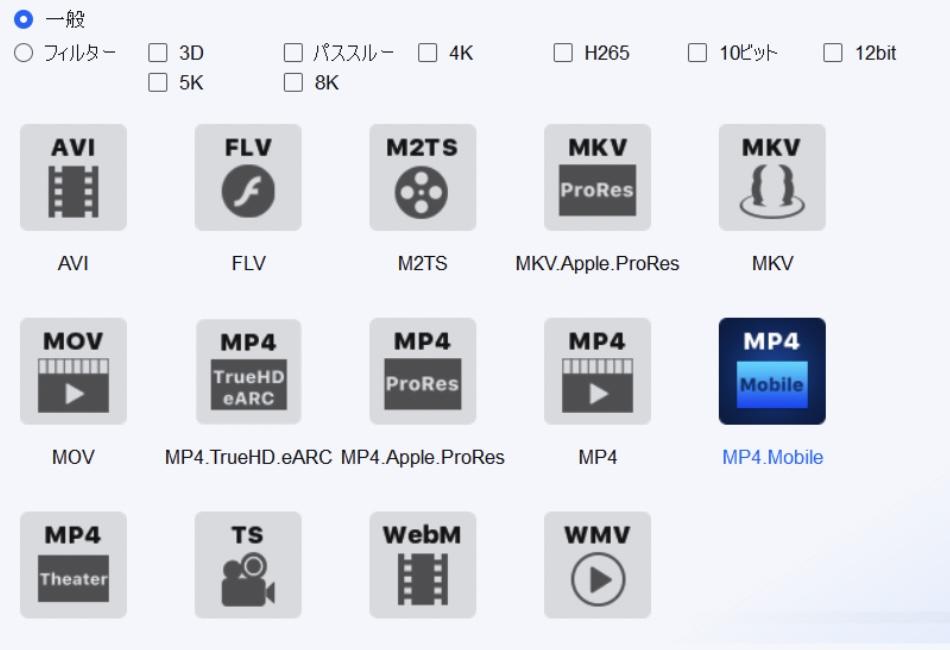Click the MKV.Apple.ProRes label
Viewport: 950px width, 650px height.
coord(597,264)
